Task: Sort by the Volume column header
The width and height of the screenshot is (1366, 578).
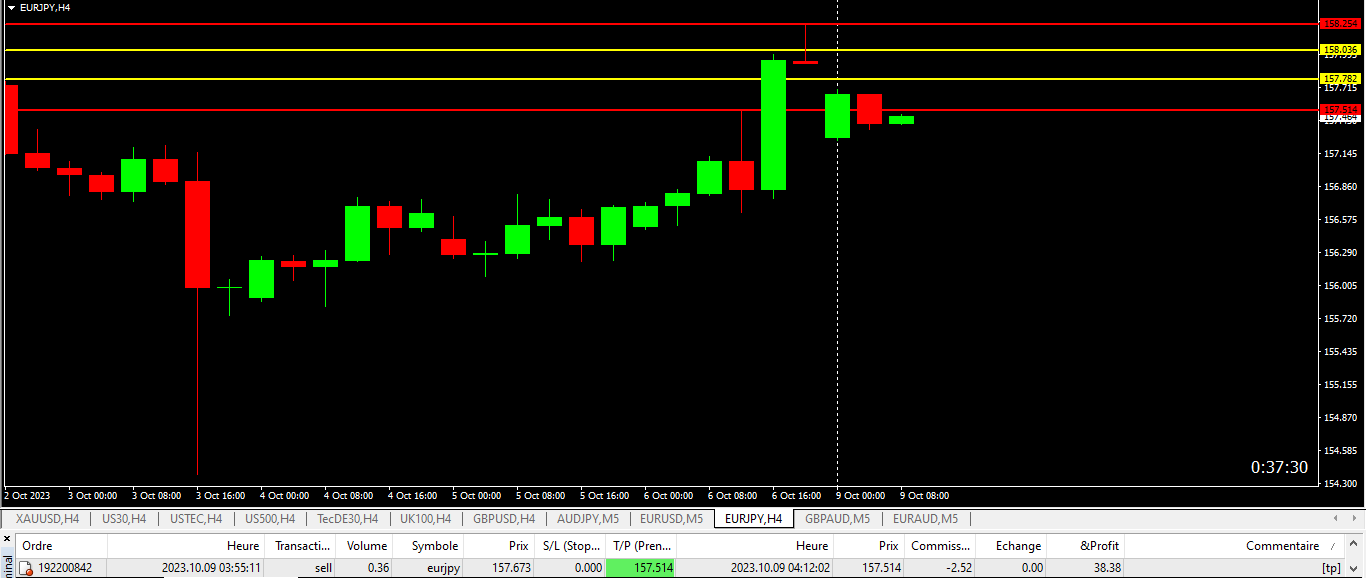Action: point(366,546)
